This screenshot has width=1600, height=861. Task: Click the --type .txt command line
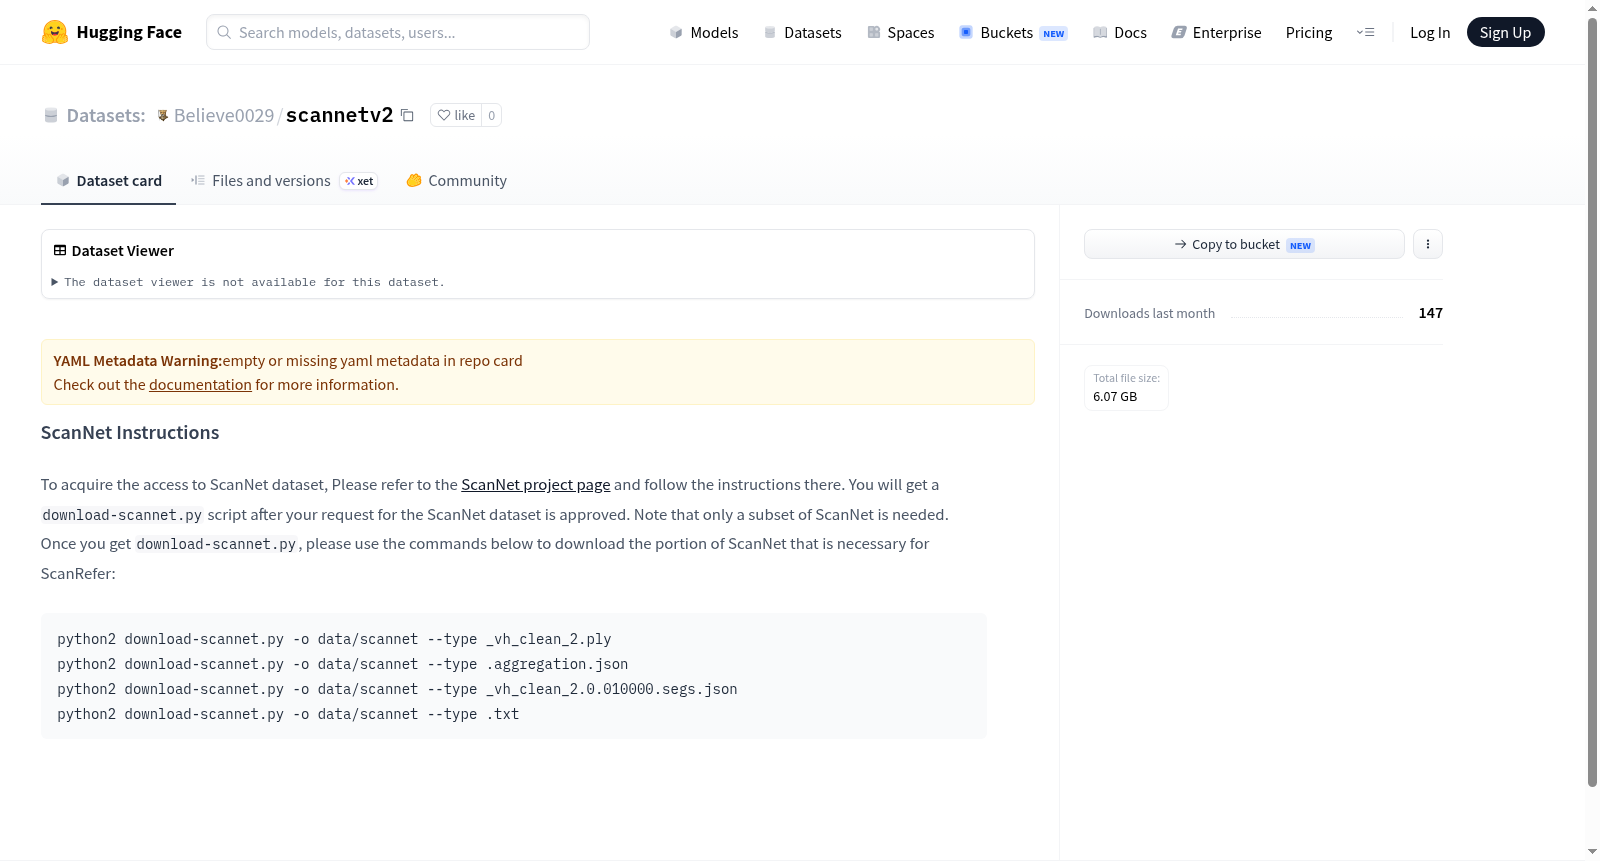[x=288, y=715]
